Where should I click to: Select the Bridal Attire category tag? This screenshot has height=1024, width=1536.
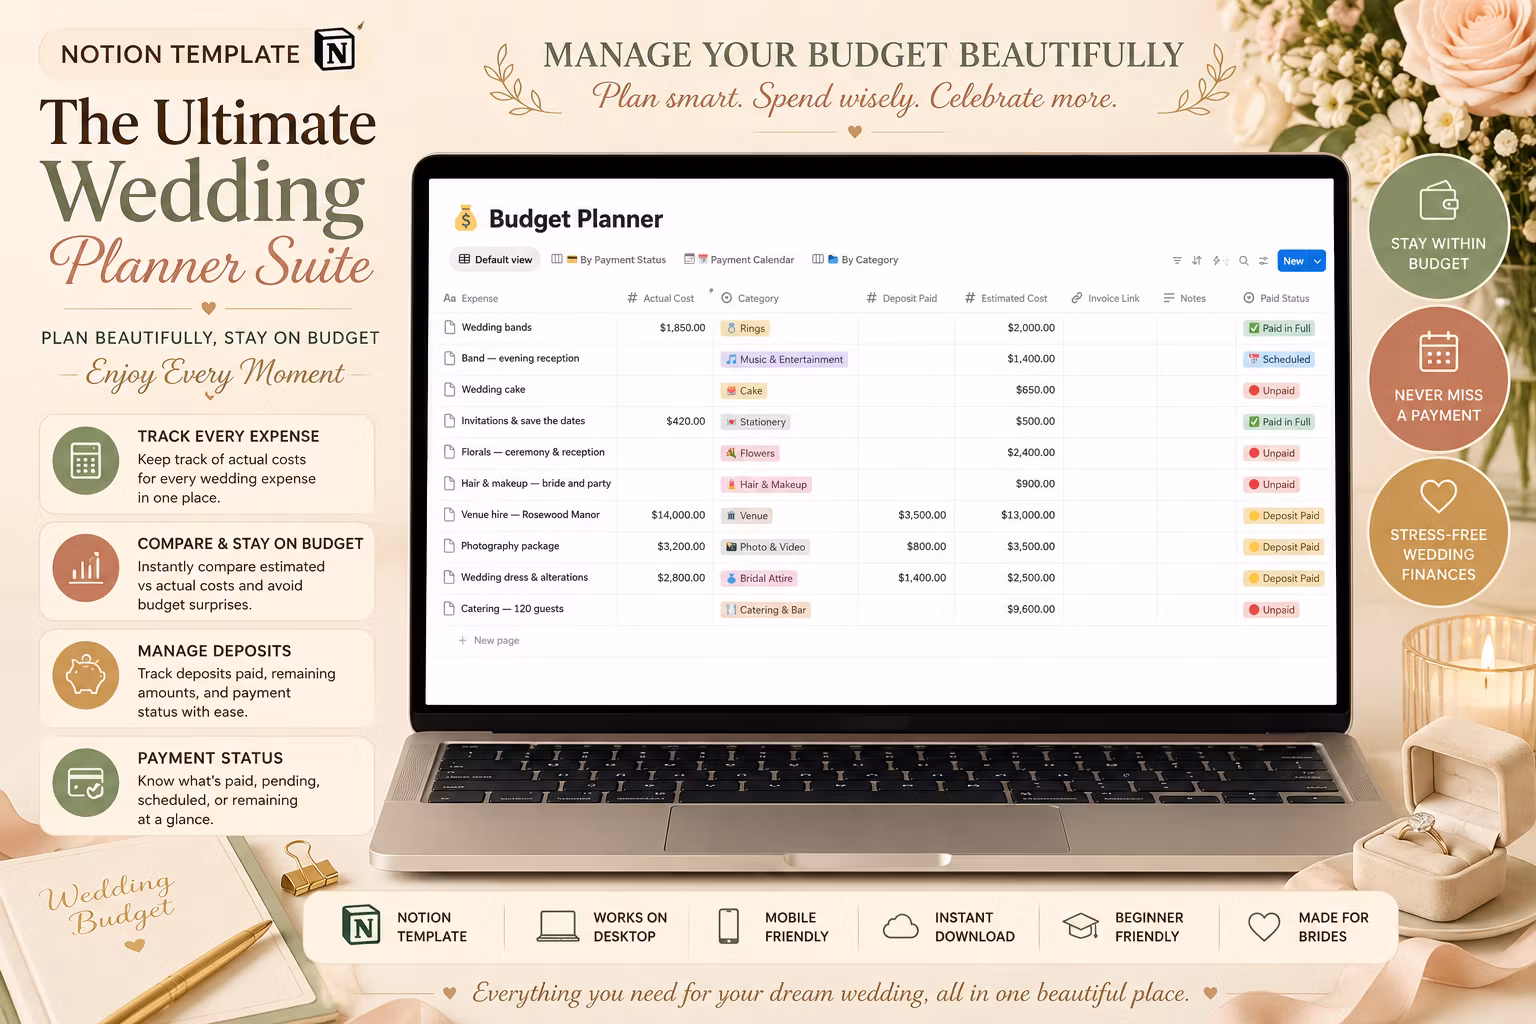pos(760,578)
